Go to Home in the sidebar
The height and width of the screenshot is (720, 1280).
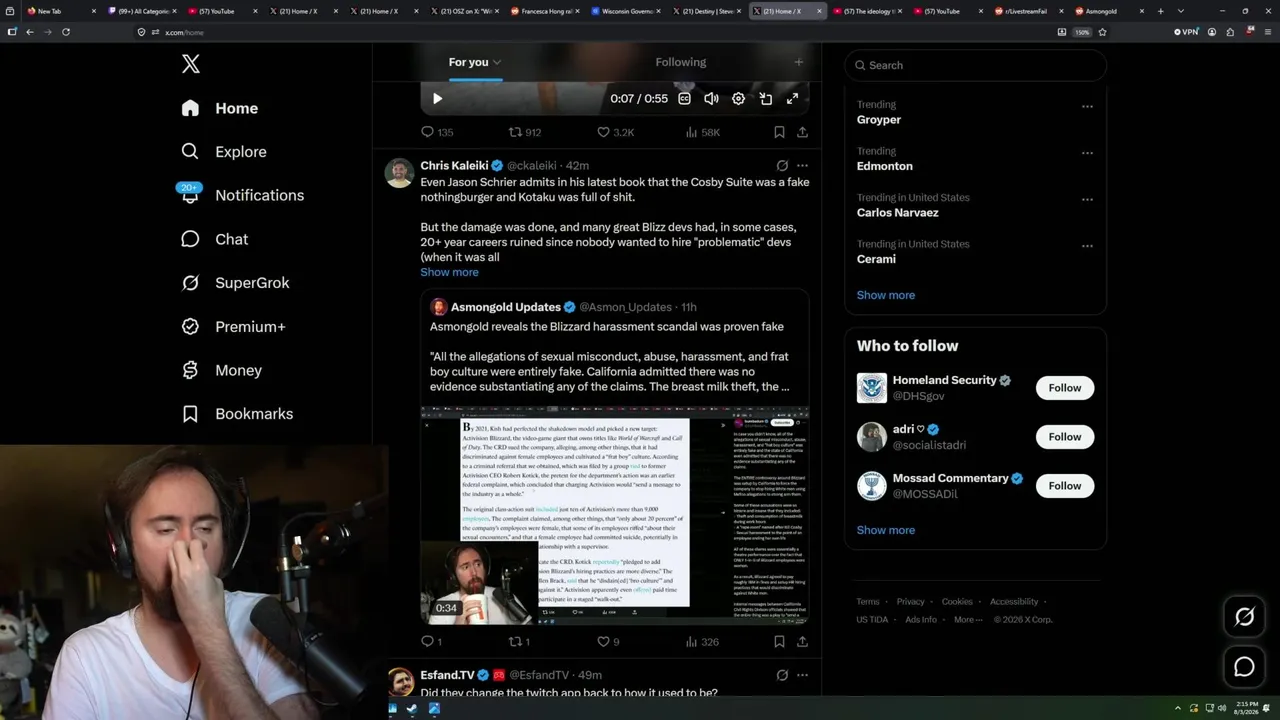(220, 108)
